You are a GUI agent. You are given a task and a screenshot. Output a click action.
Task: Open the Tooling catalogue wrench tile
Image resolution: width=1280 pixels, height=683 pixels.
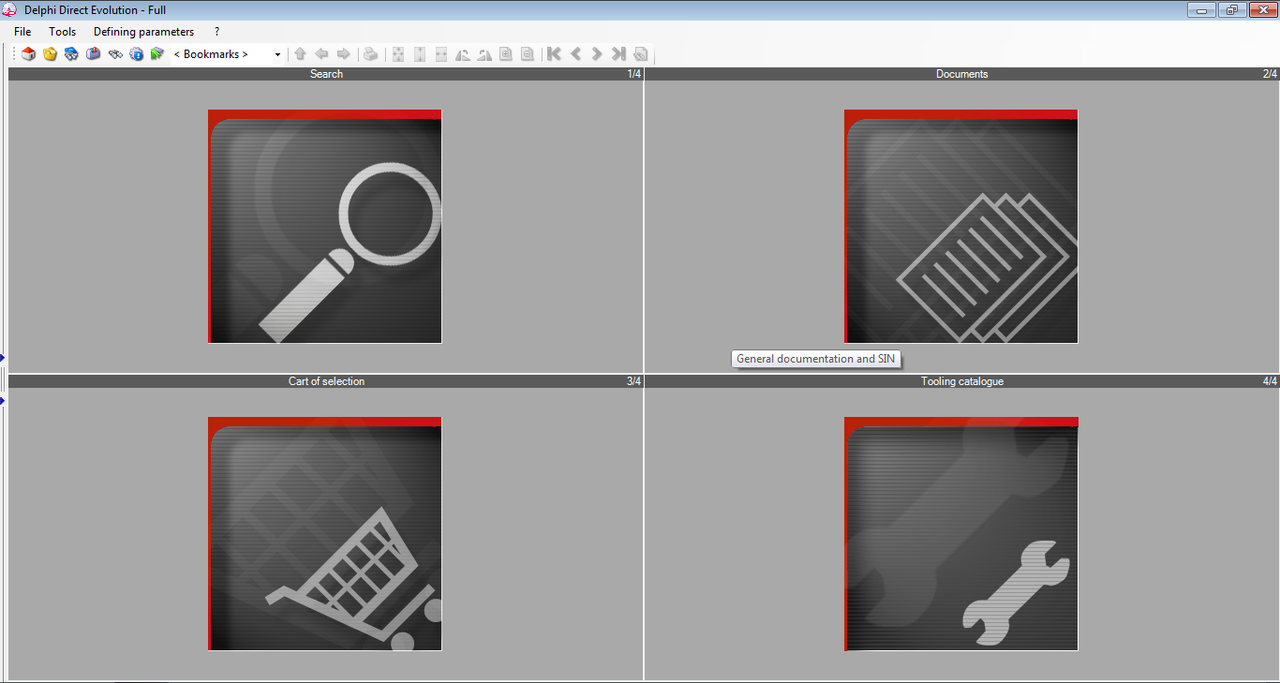pyautogui.click(x=961, y=534)
